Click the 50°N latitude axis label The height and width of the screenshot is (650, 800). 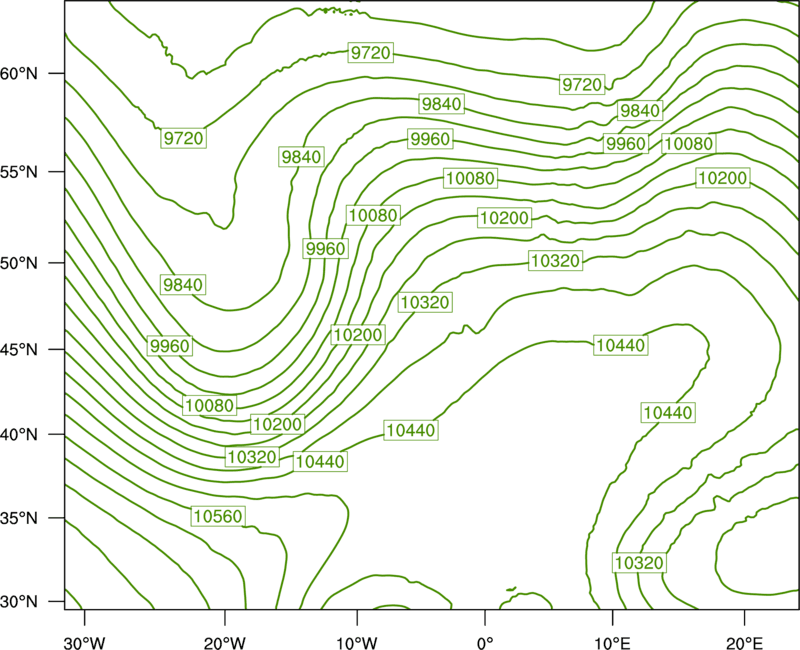[19, 263]
